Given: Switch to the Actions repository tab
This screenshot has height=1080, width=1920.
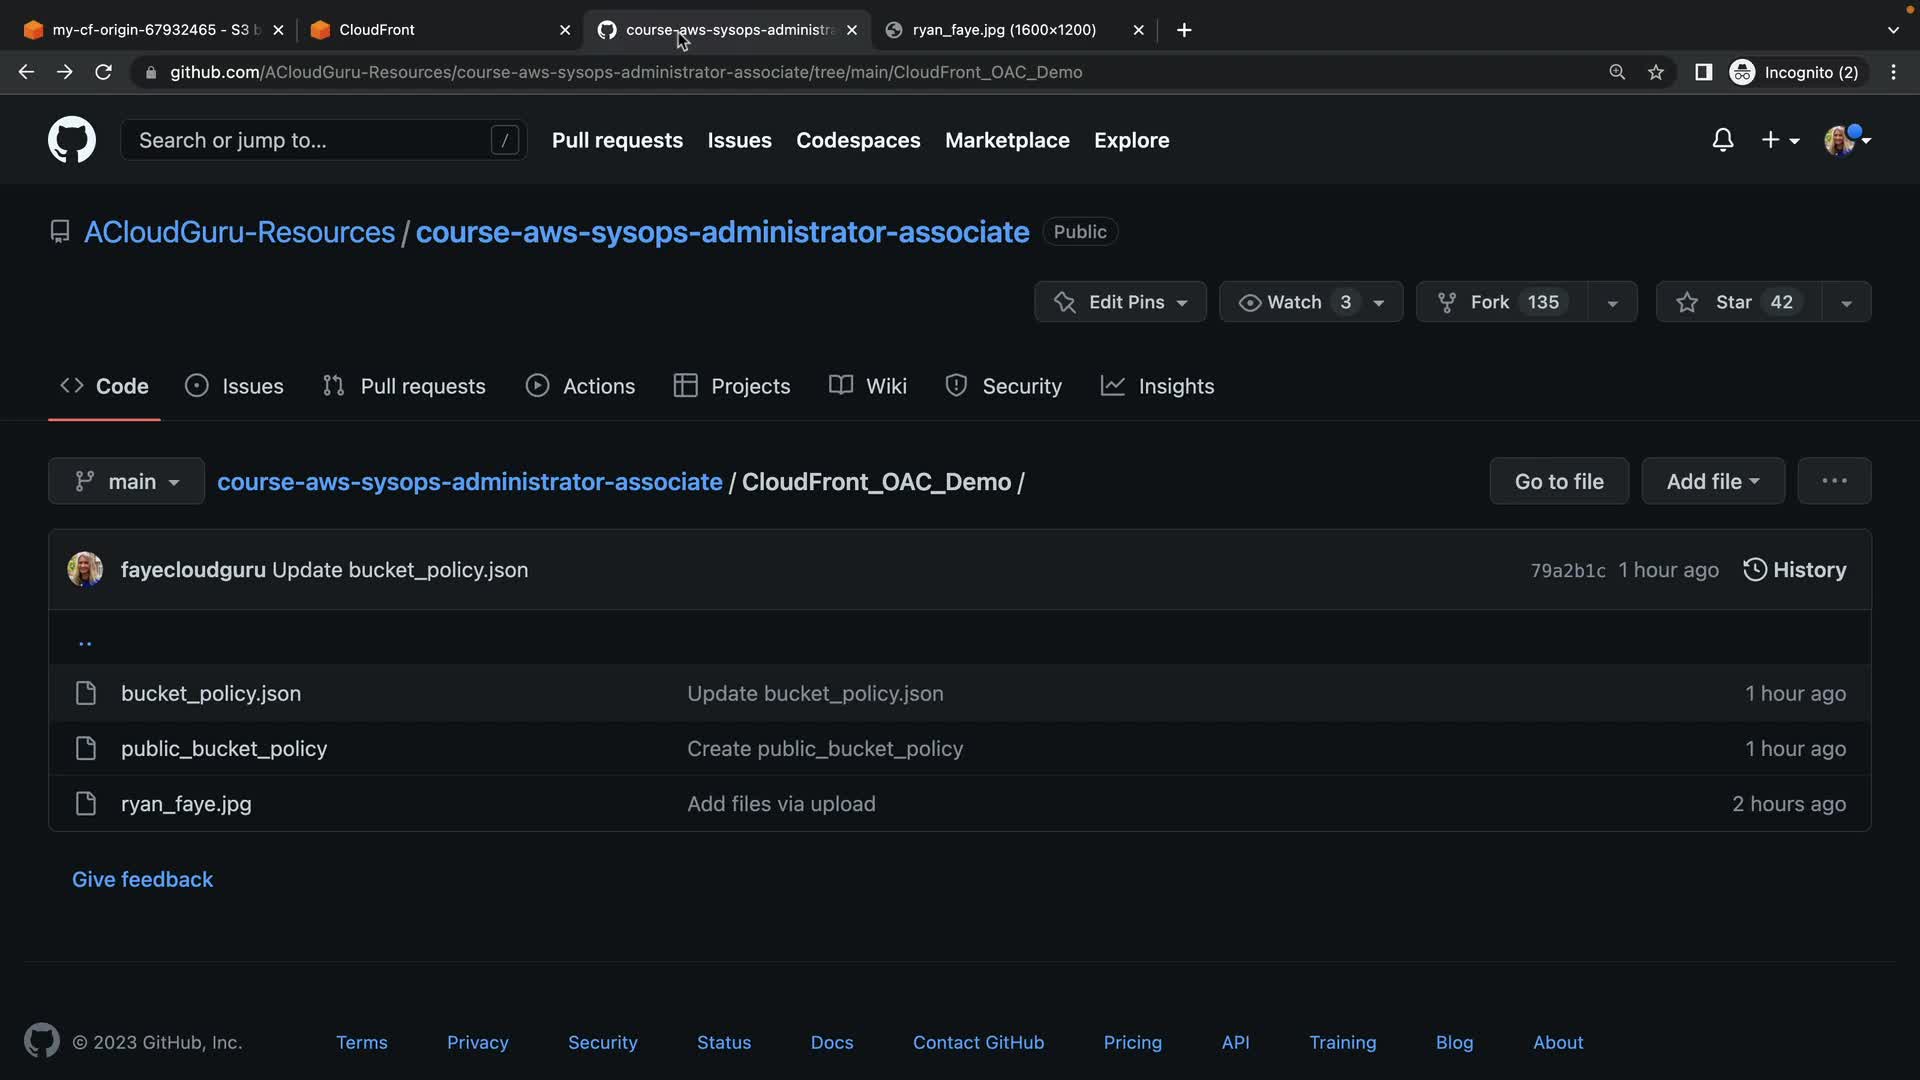Looking at the screenshot, I should click(581, 386).
